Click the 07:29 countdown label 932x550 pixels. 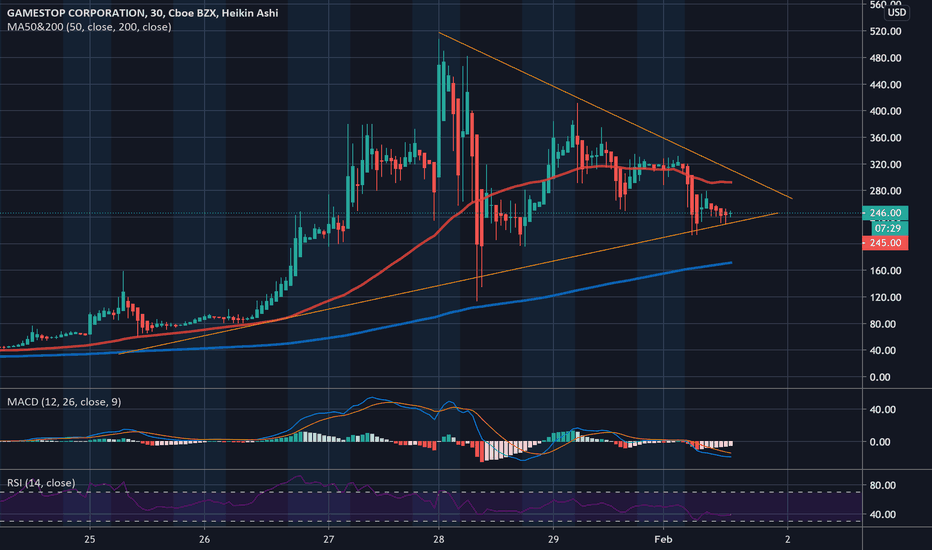click(x=889, y=228)
